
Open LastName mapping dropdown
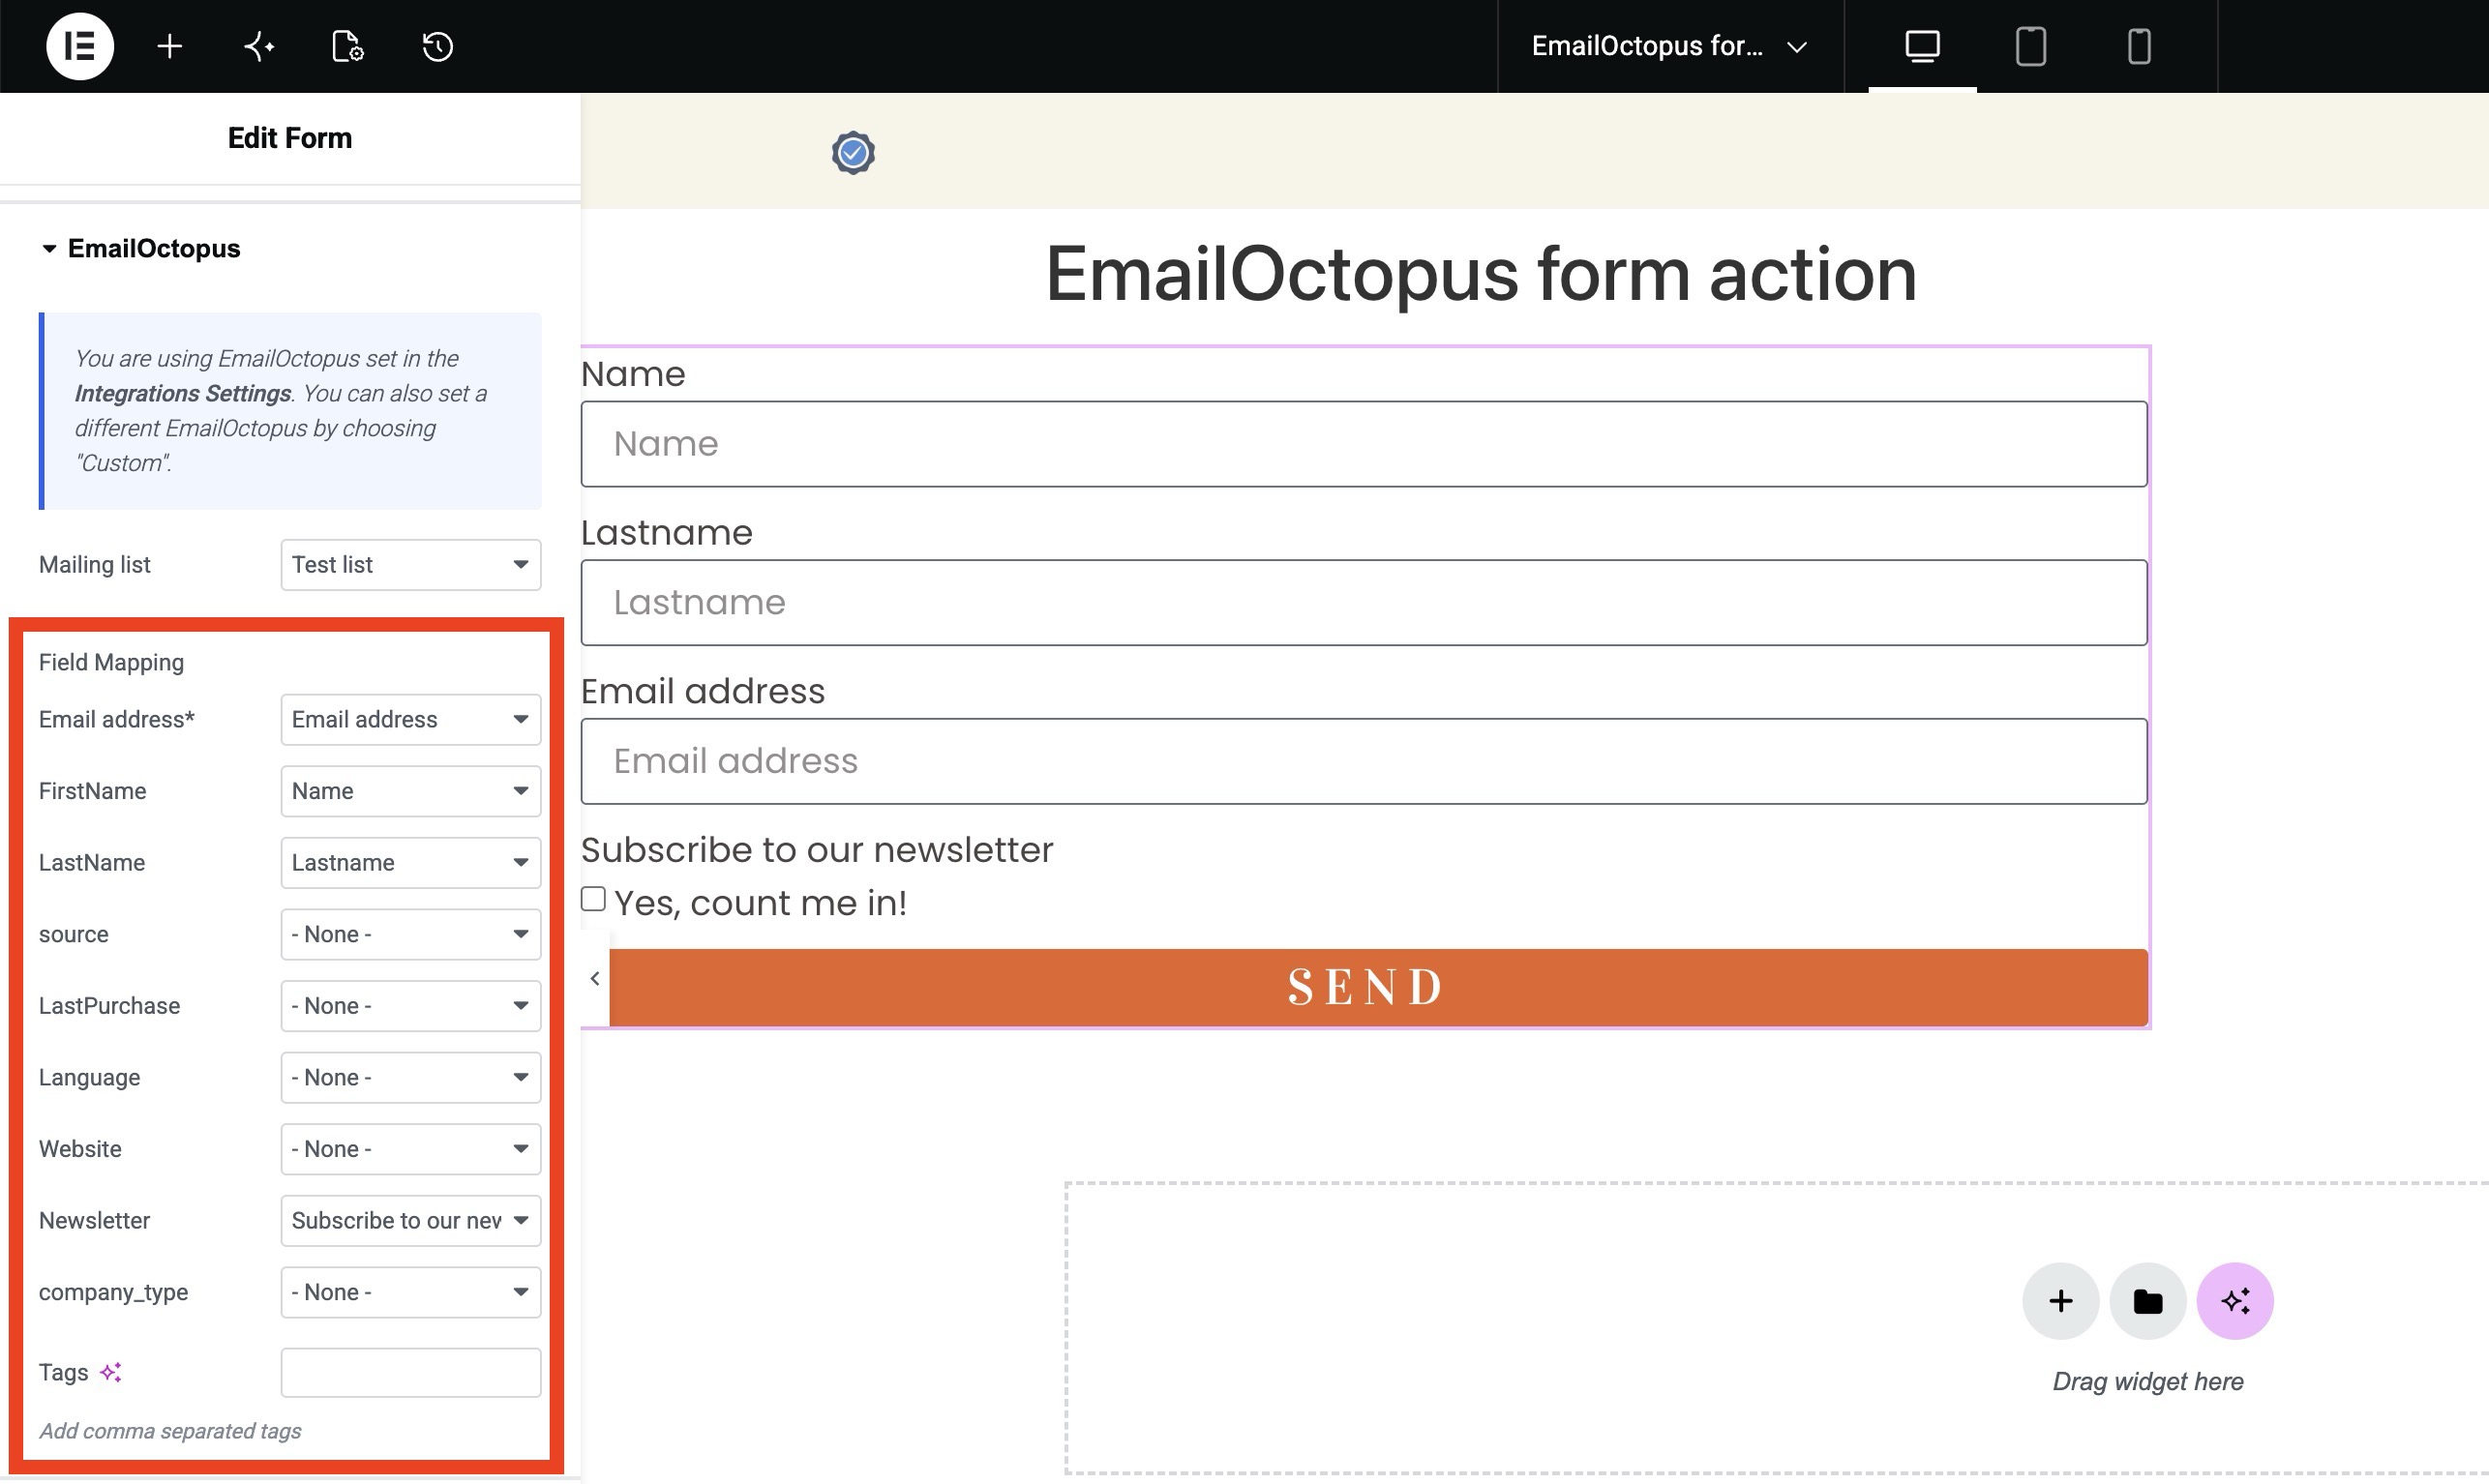411,863
